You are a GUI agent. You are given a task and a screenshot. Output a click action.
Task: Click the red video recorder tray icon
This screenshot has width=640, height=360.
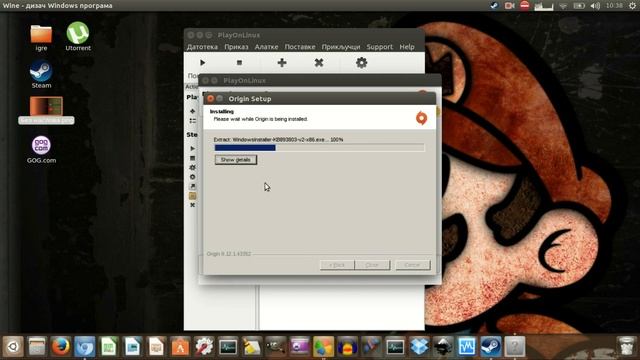coord(509,6)
